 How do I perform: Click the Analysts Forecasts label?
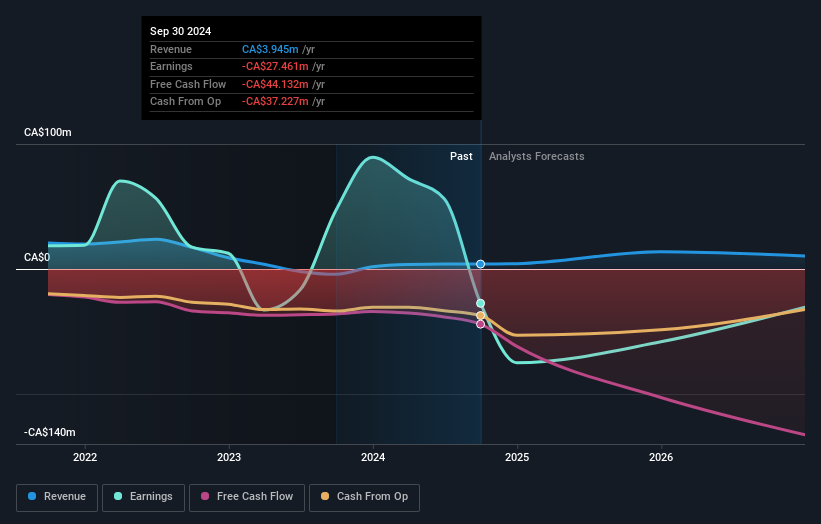coord(537,156)
